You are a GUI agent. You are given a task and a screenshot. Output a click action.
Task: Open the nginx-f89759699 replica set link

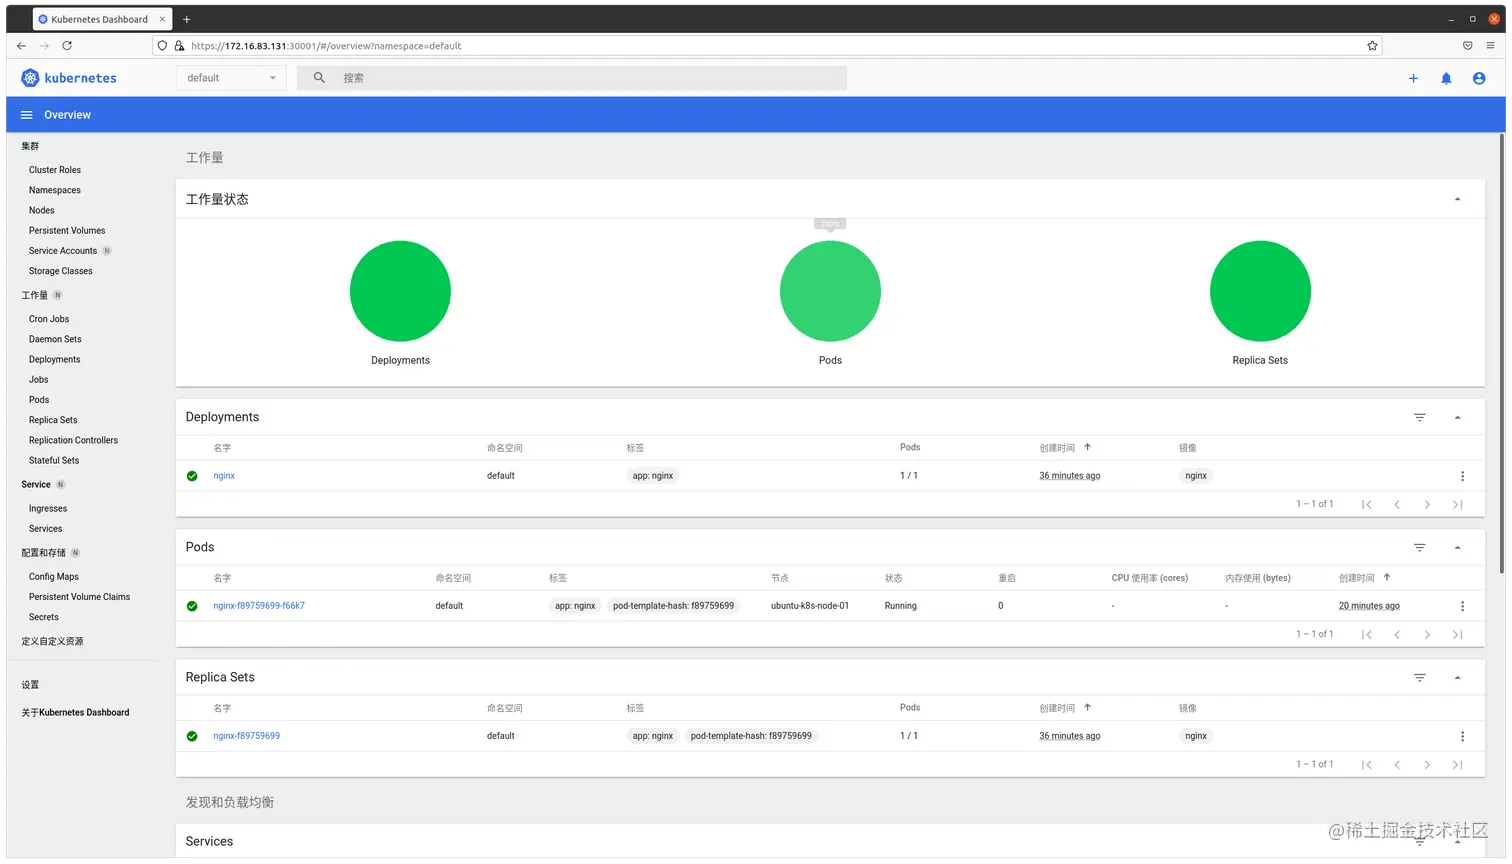[x=246, y=736]
